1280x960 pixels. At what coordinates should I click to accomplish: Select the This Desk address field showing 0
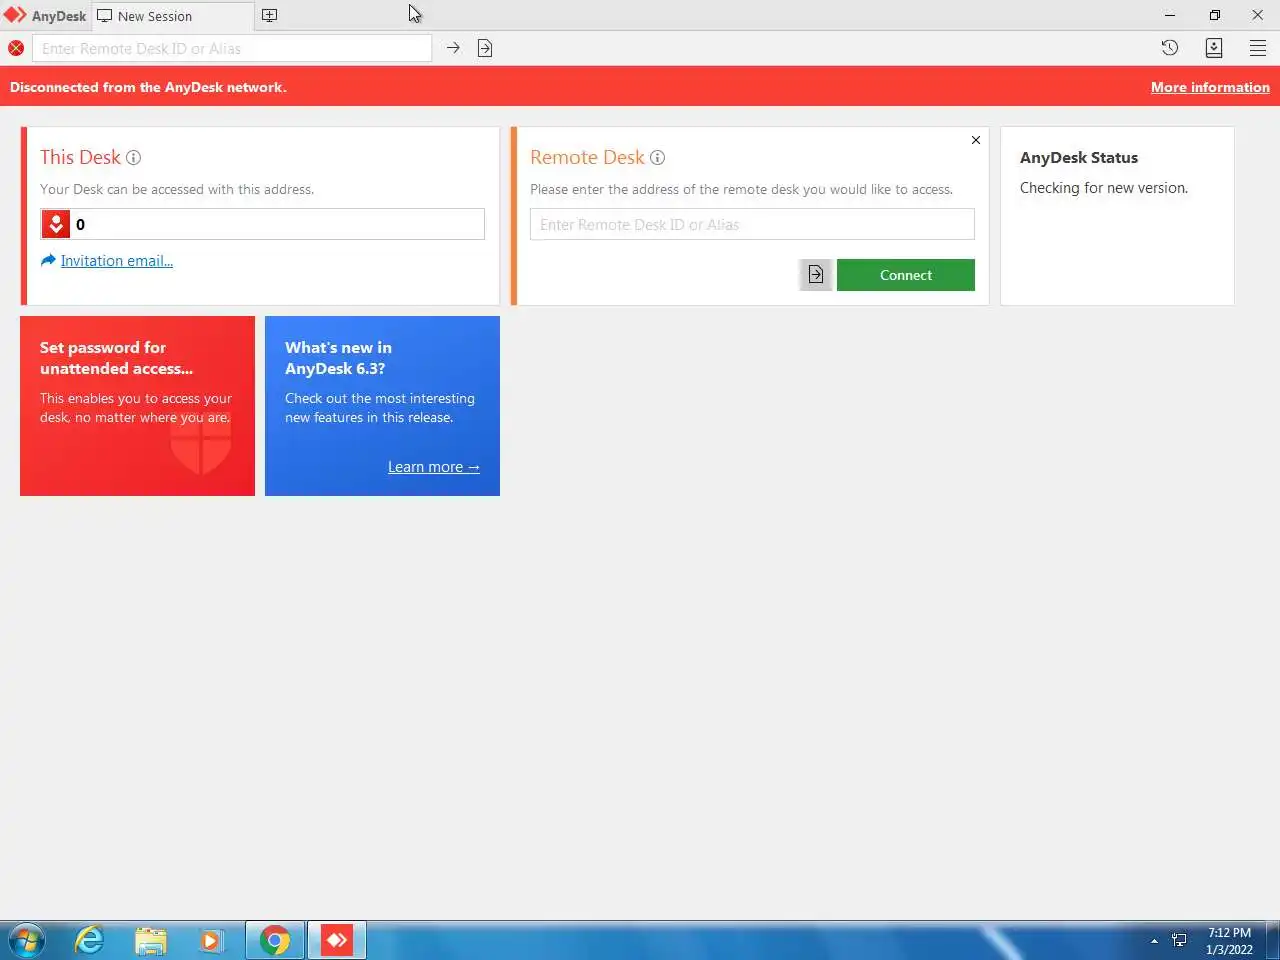(262, 224)
